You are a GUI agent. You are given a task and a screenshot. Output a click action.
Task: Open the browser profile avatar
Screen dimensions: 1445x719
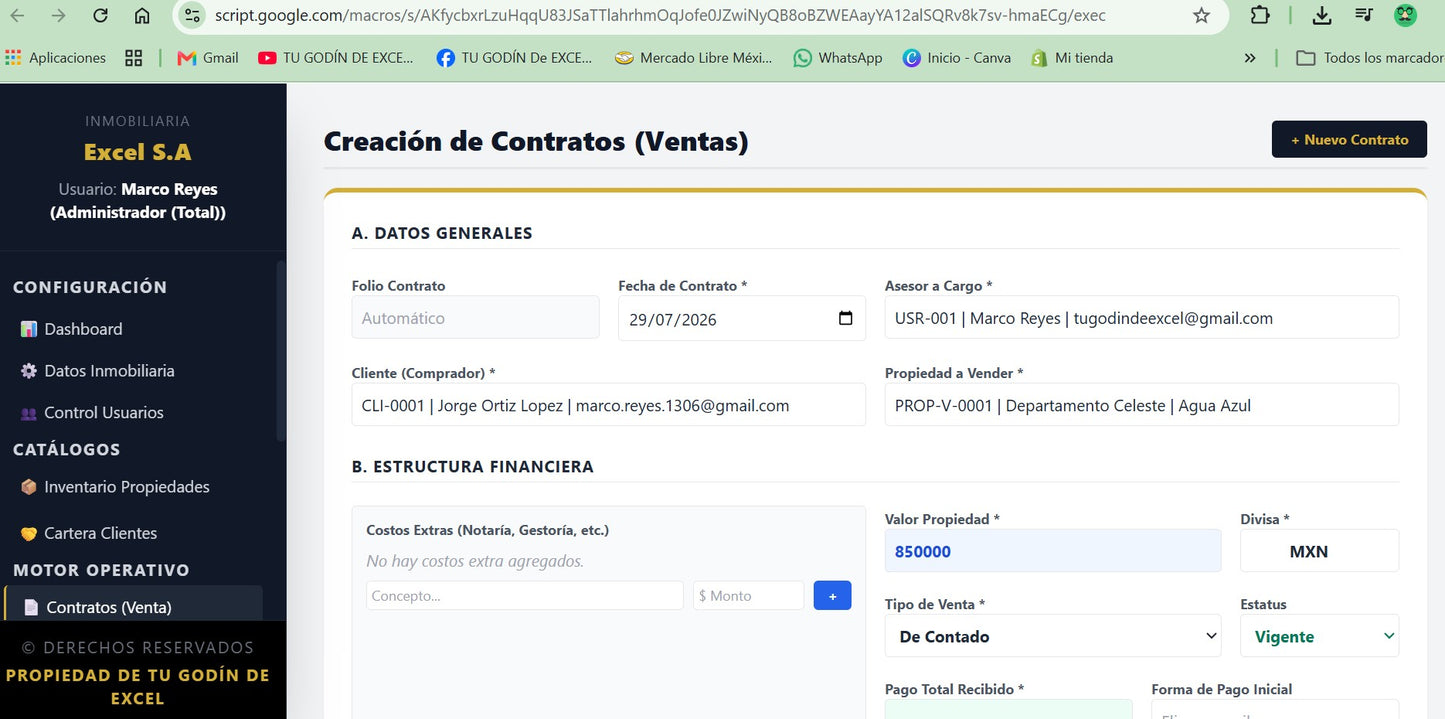(1406, 16)
